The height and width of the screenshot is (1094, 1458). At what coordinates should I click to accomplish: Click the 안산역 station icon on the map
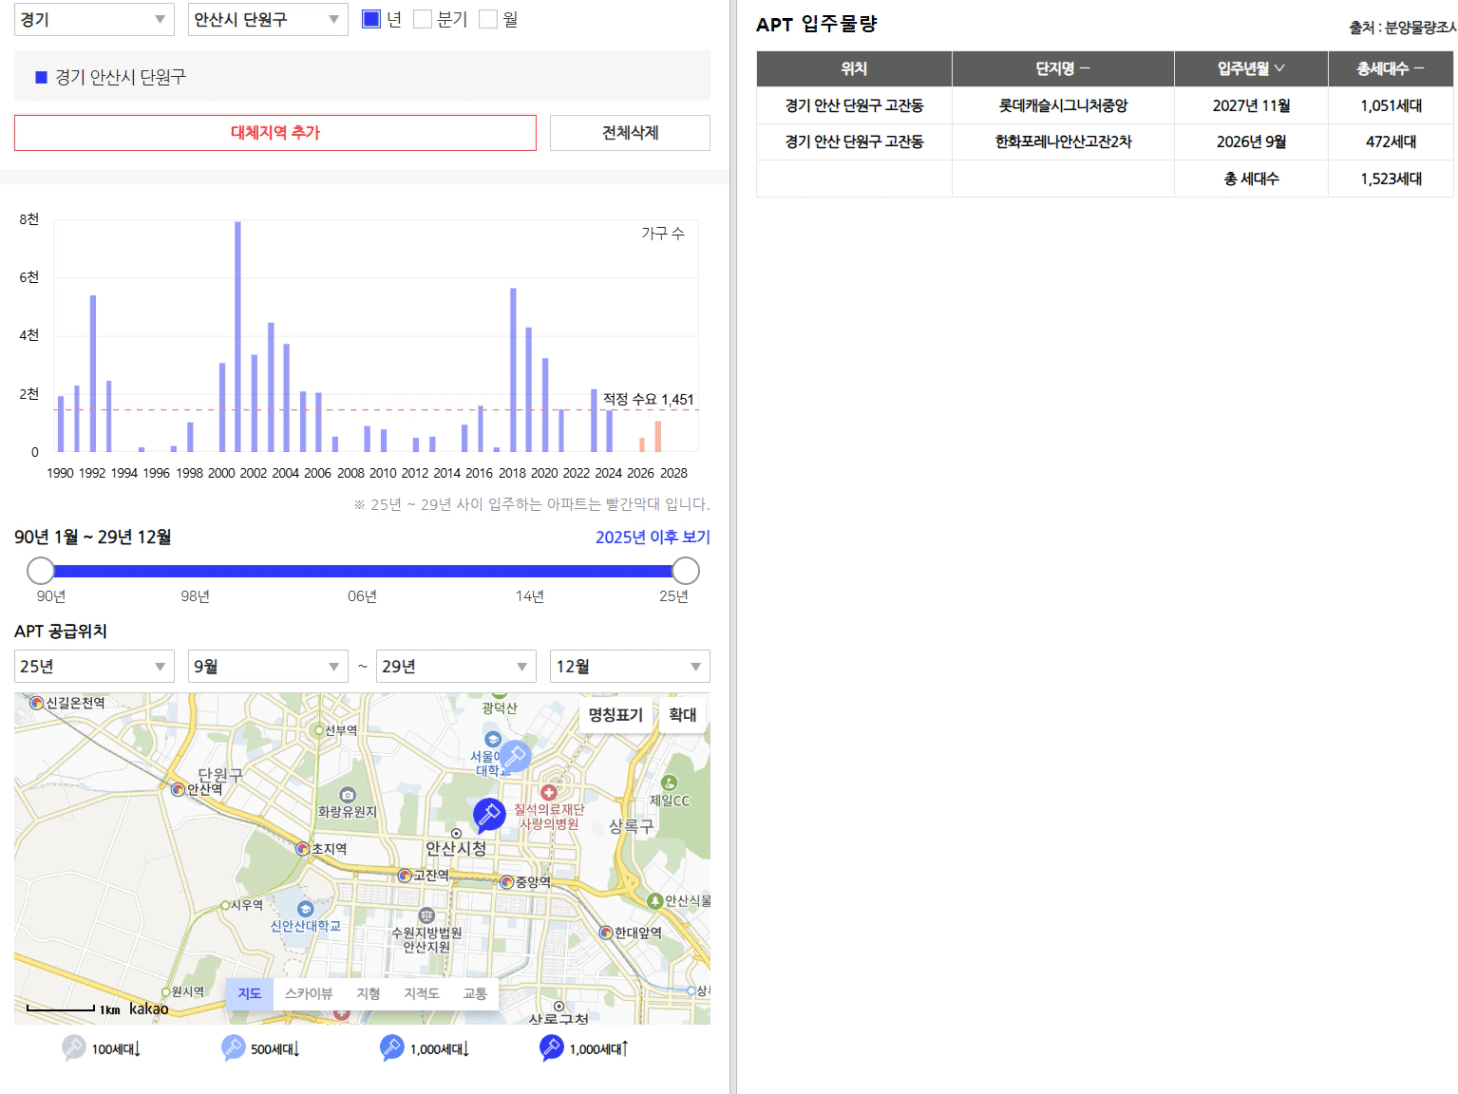pyautogui.click(x=178, y=789)
